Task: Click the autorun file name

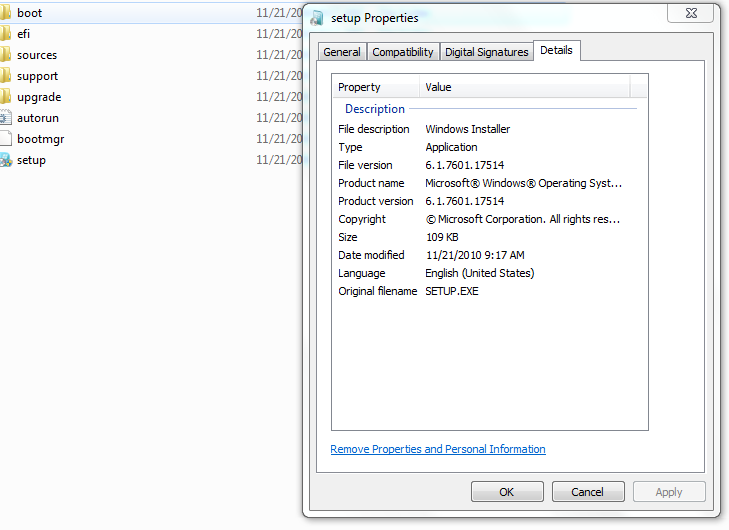Action: click(38, 118)
